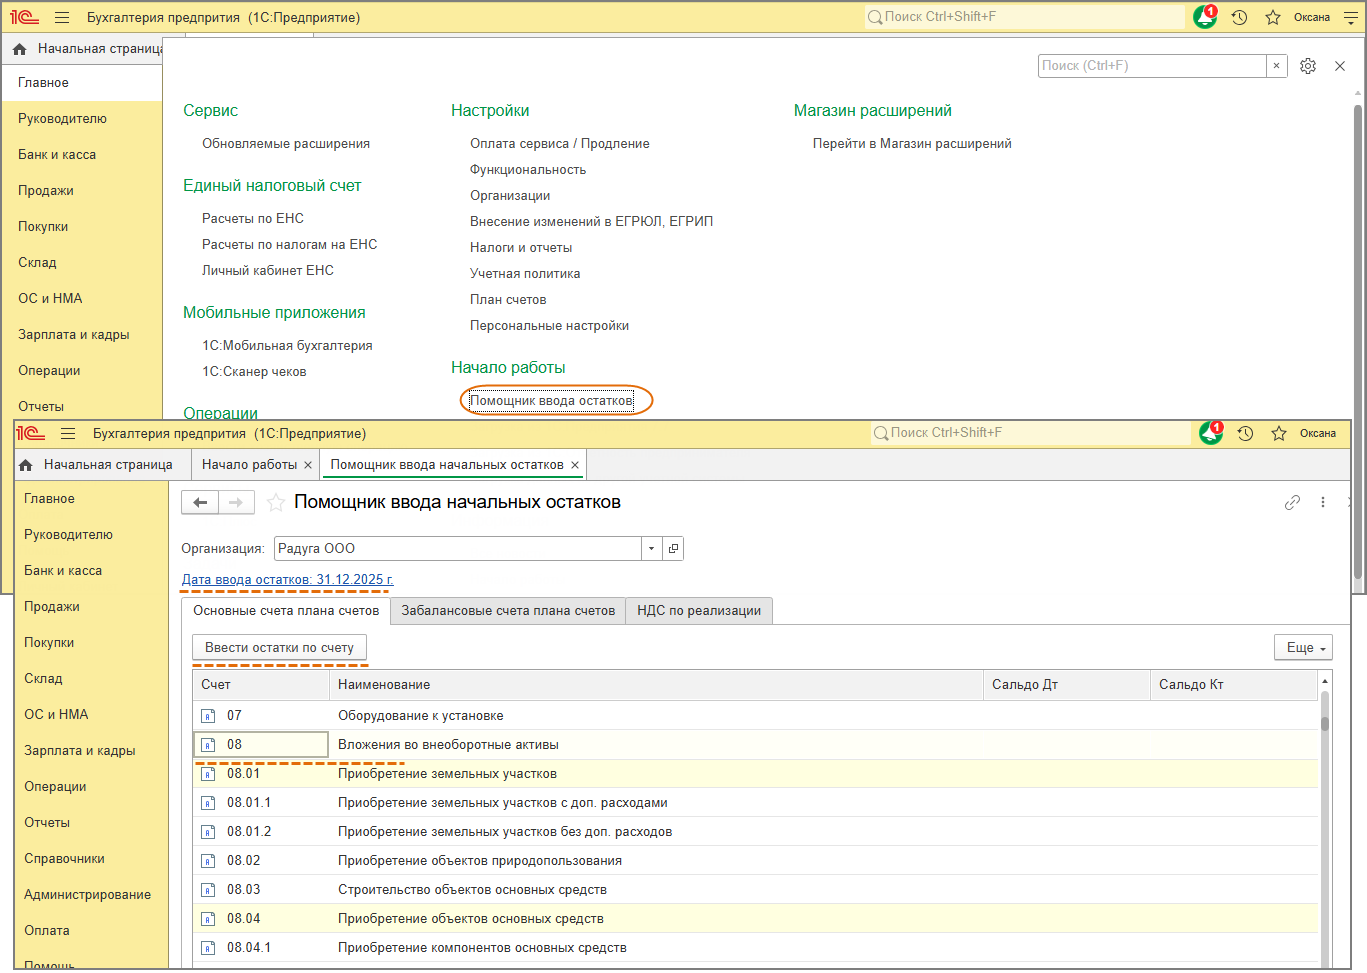Open favorites star in top title bar
This screenshot has width=1367, height=973.
click(1273, 17)
